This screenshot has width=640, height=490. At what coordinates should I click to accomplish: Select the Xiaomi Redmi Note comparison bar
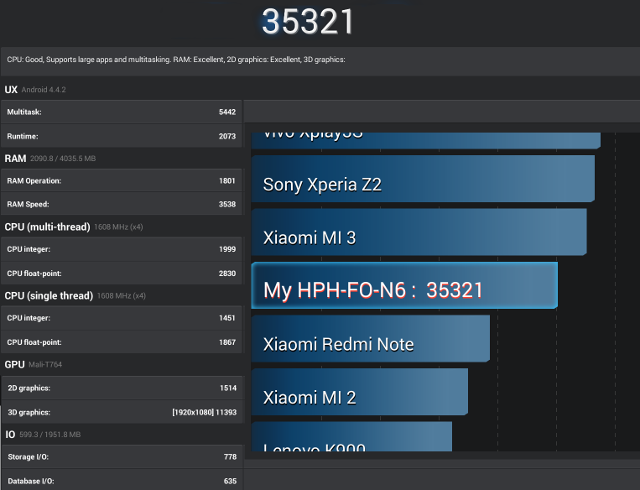[371, 339]
